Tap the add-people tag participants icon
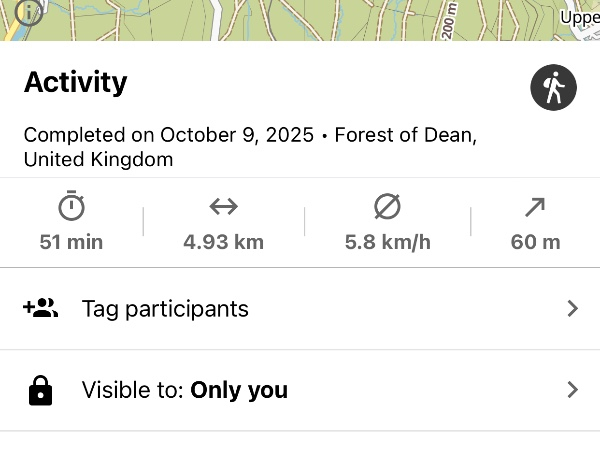Image resolution: width=600 pixels, height=450 pixels. pos(40,308)
